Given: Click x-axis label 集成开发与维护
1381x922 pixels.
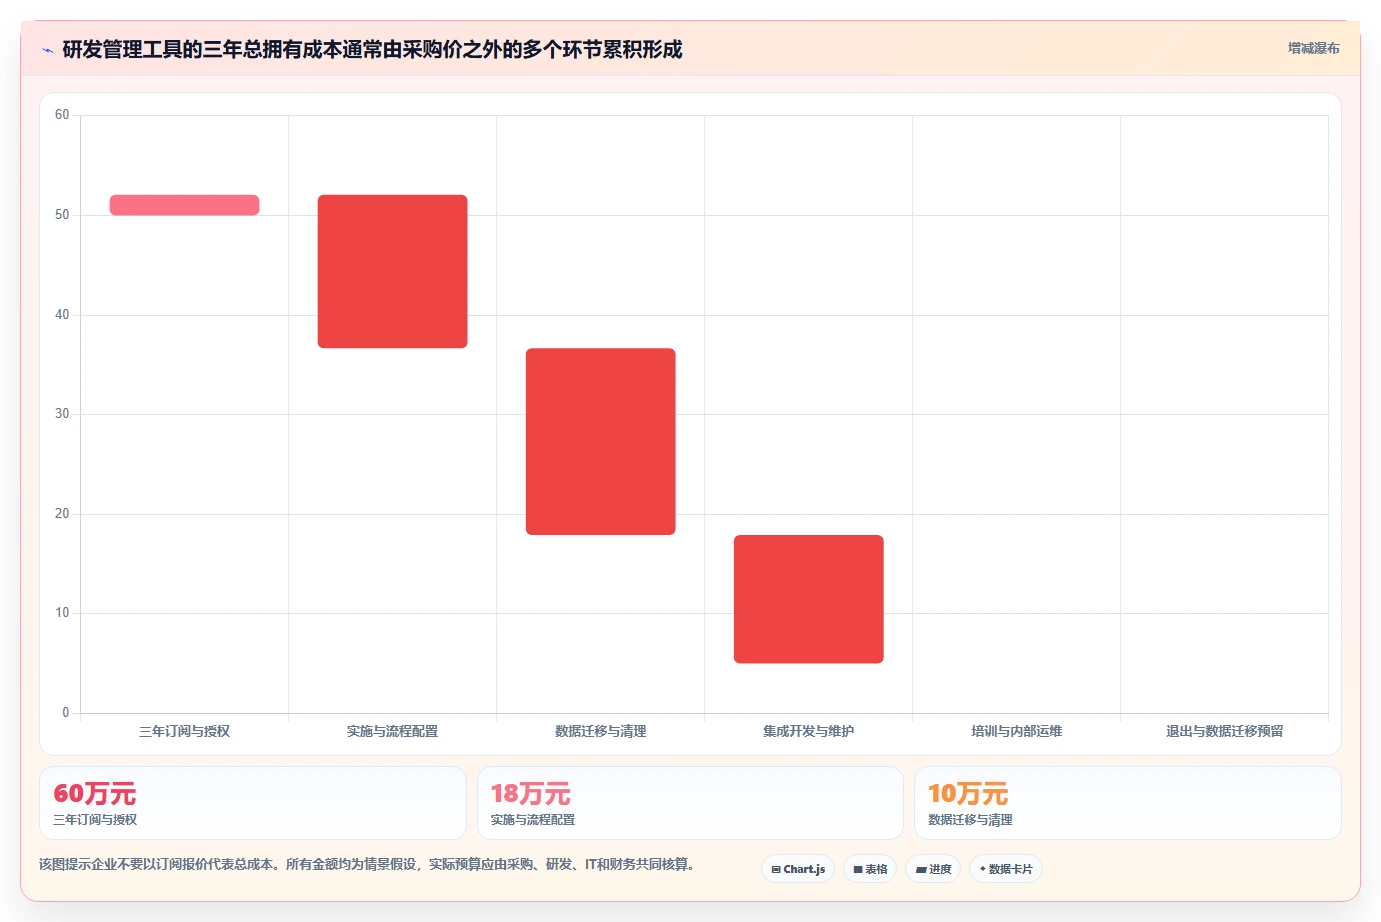Looking at the screenshot, I should (x=808, y=731).
